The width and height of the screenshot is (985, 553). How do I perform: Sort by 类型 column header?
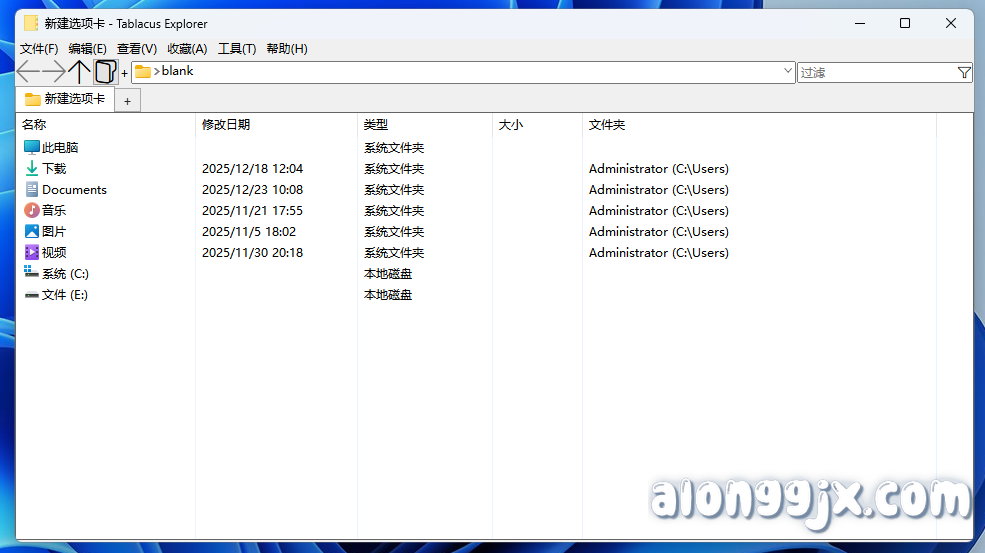[425, 124]
